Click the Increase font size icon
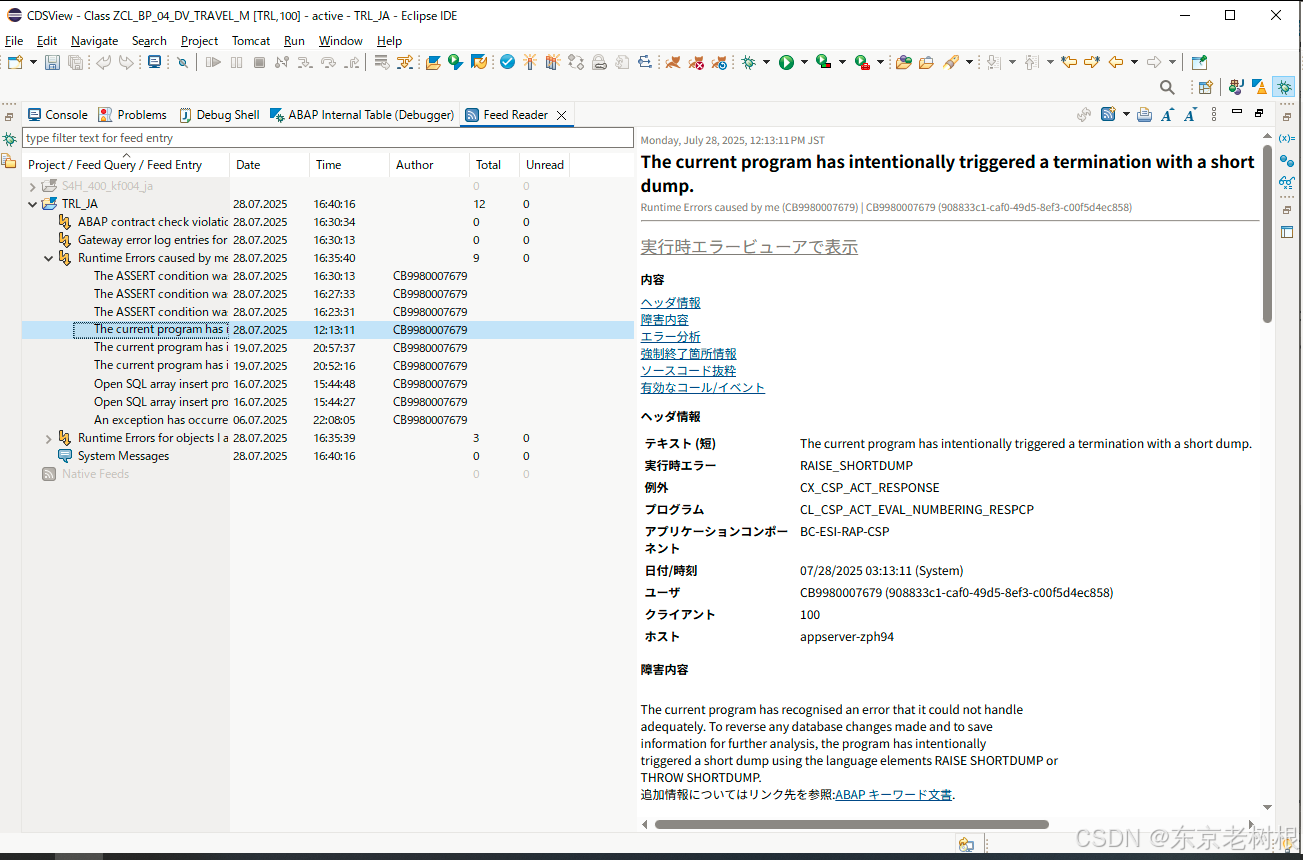 pyautogui.click(x=1168, y=114)
